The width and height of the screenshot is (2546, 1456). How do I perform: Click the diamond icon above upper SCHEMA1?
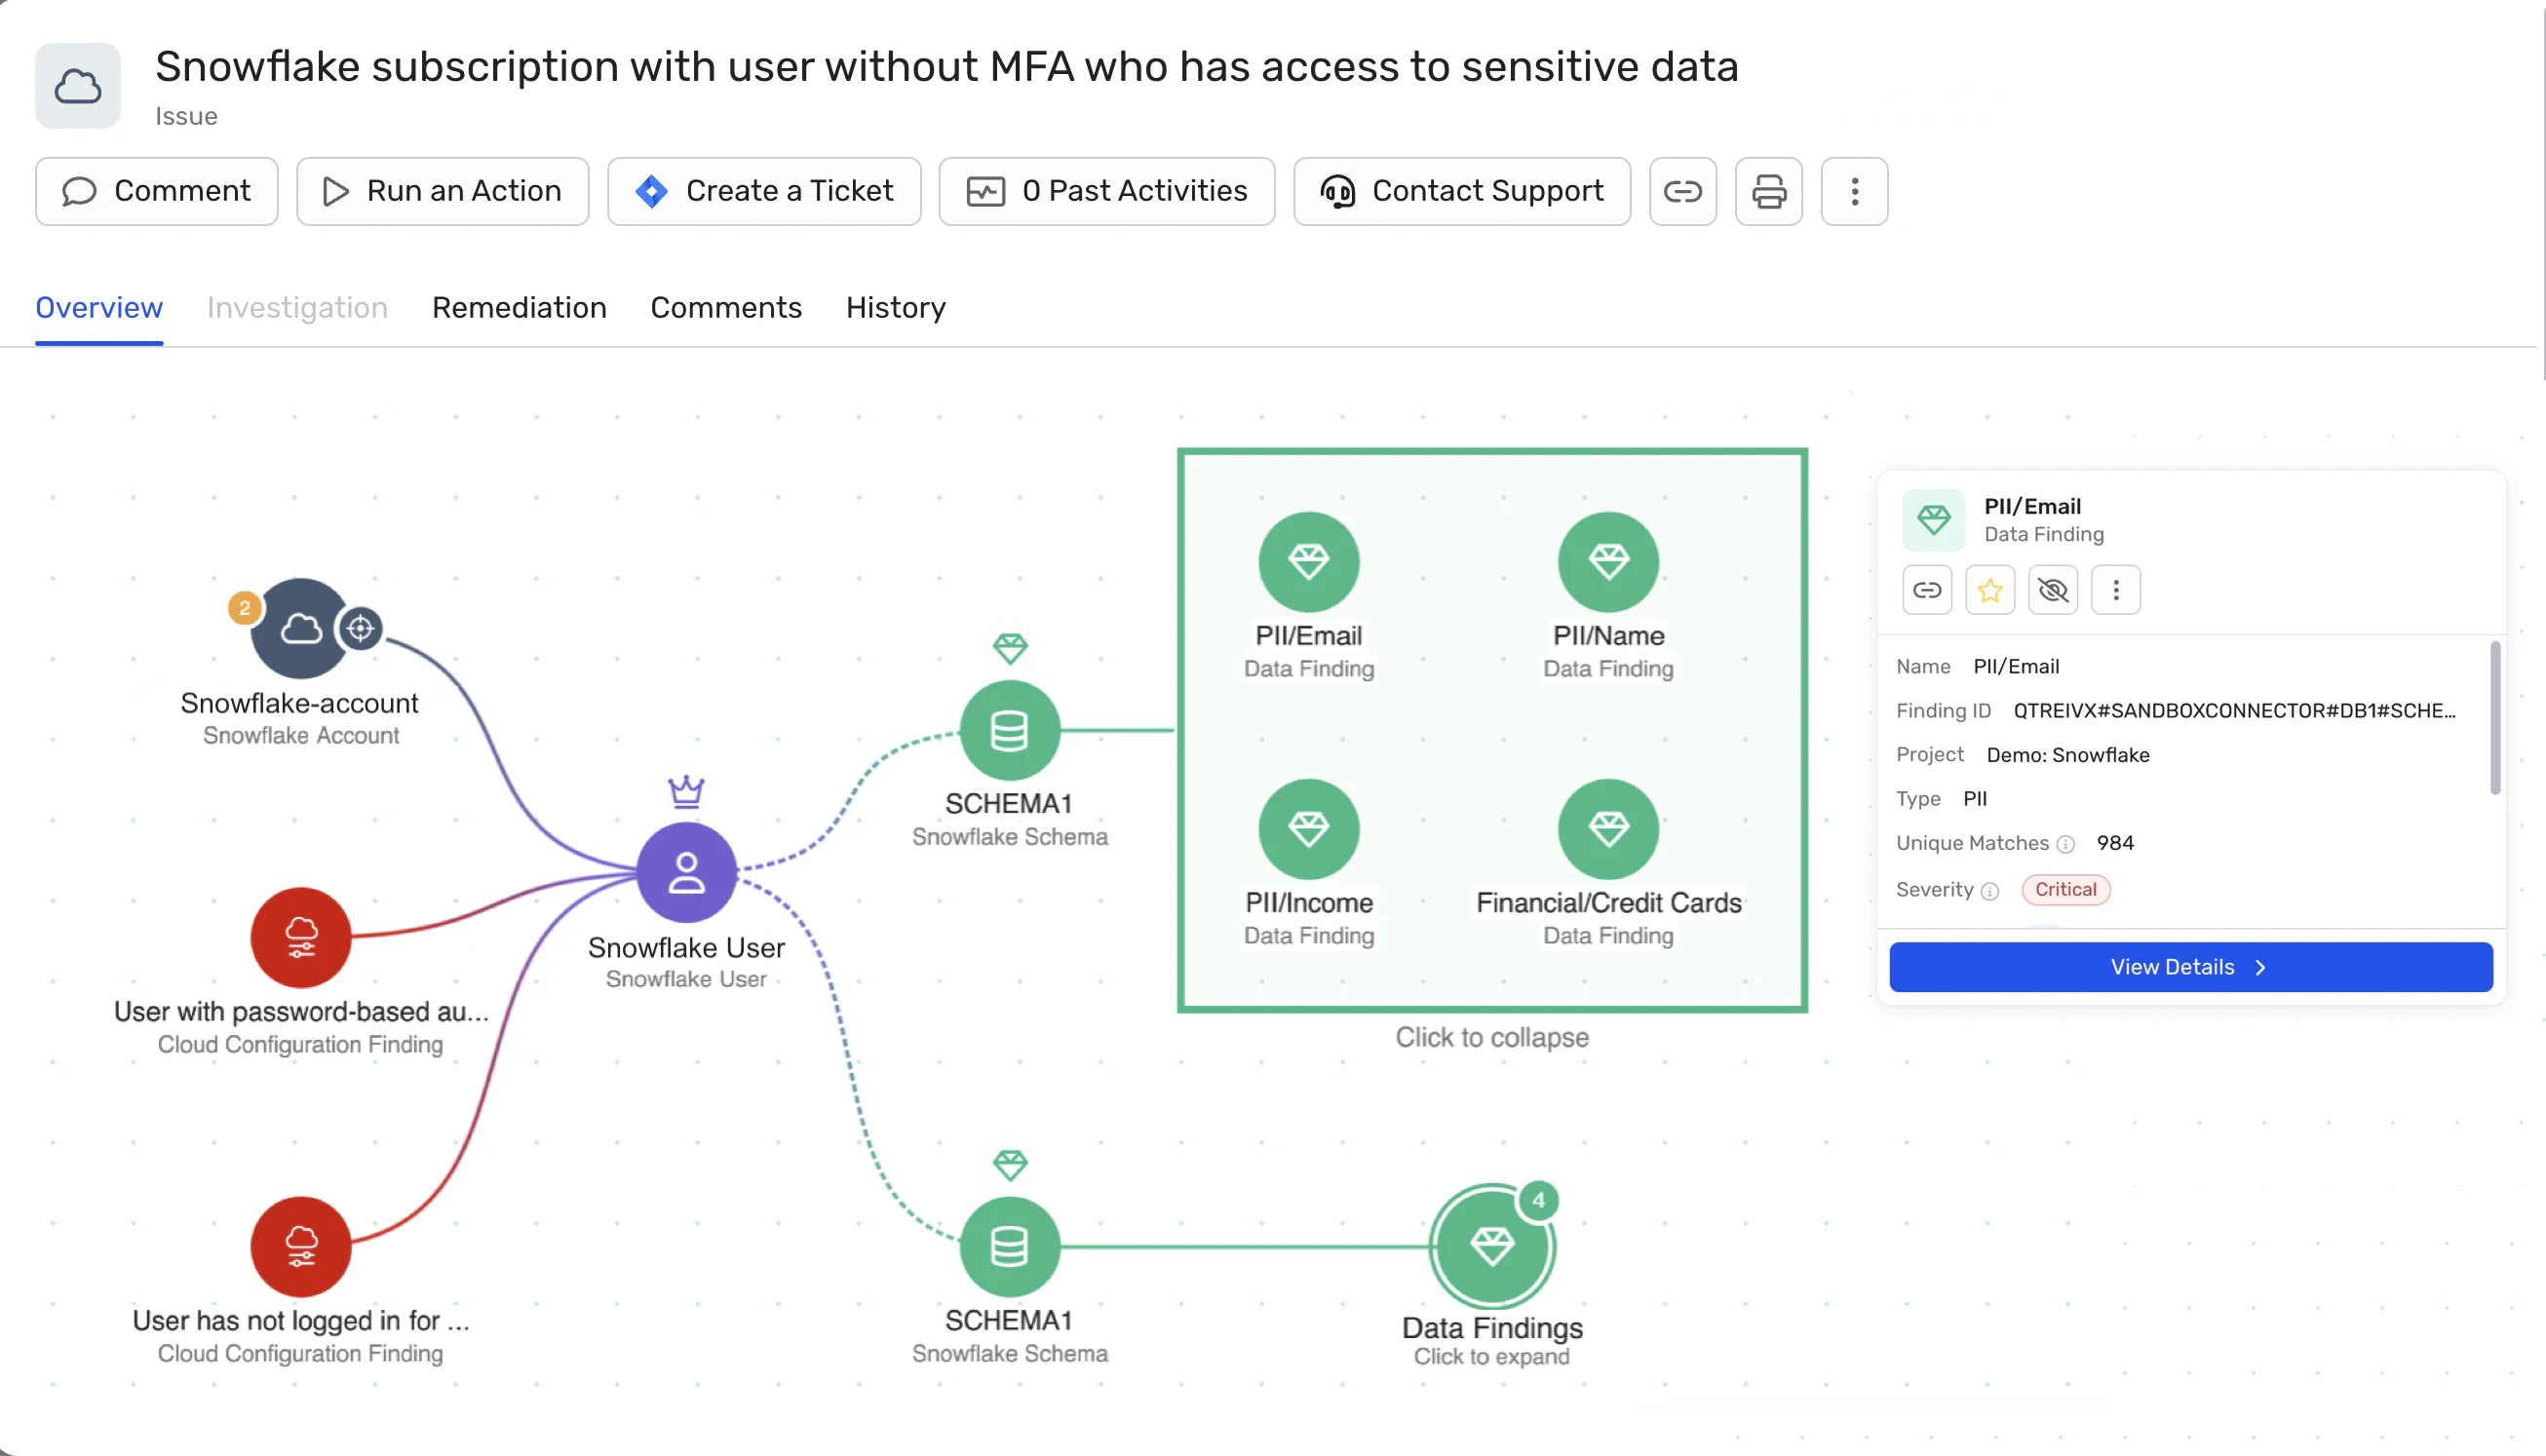click(1010, 648)
